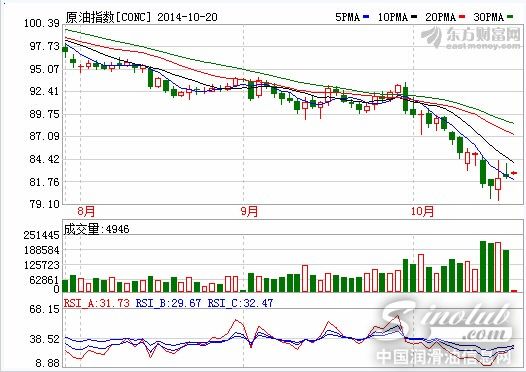Click the 5PMA legend label
This screenshot has width=526, height=372.
pos(348,17)
